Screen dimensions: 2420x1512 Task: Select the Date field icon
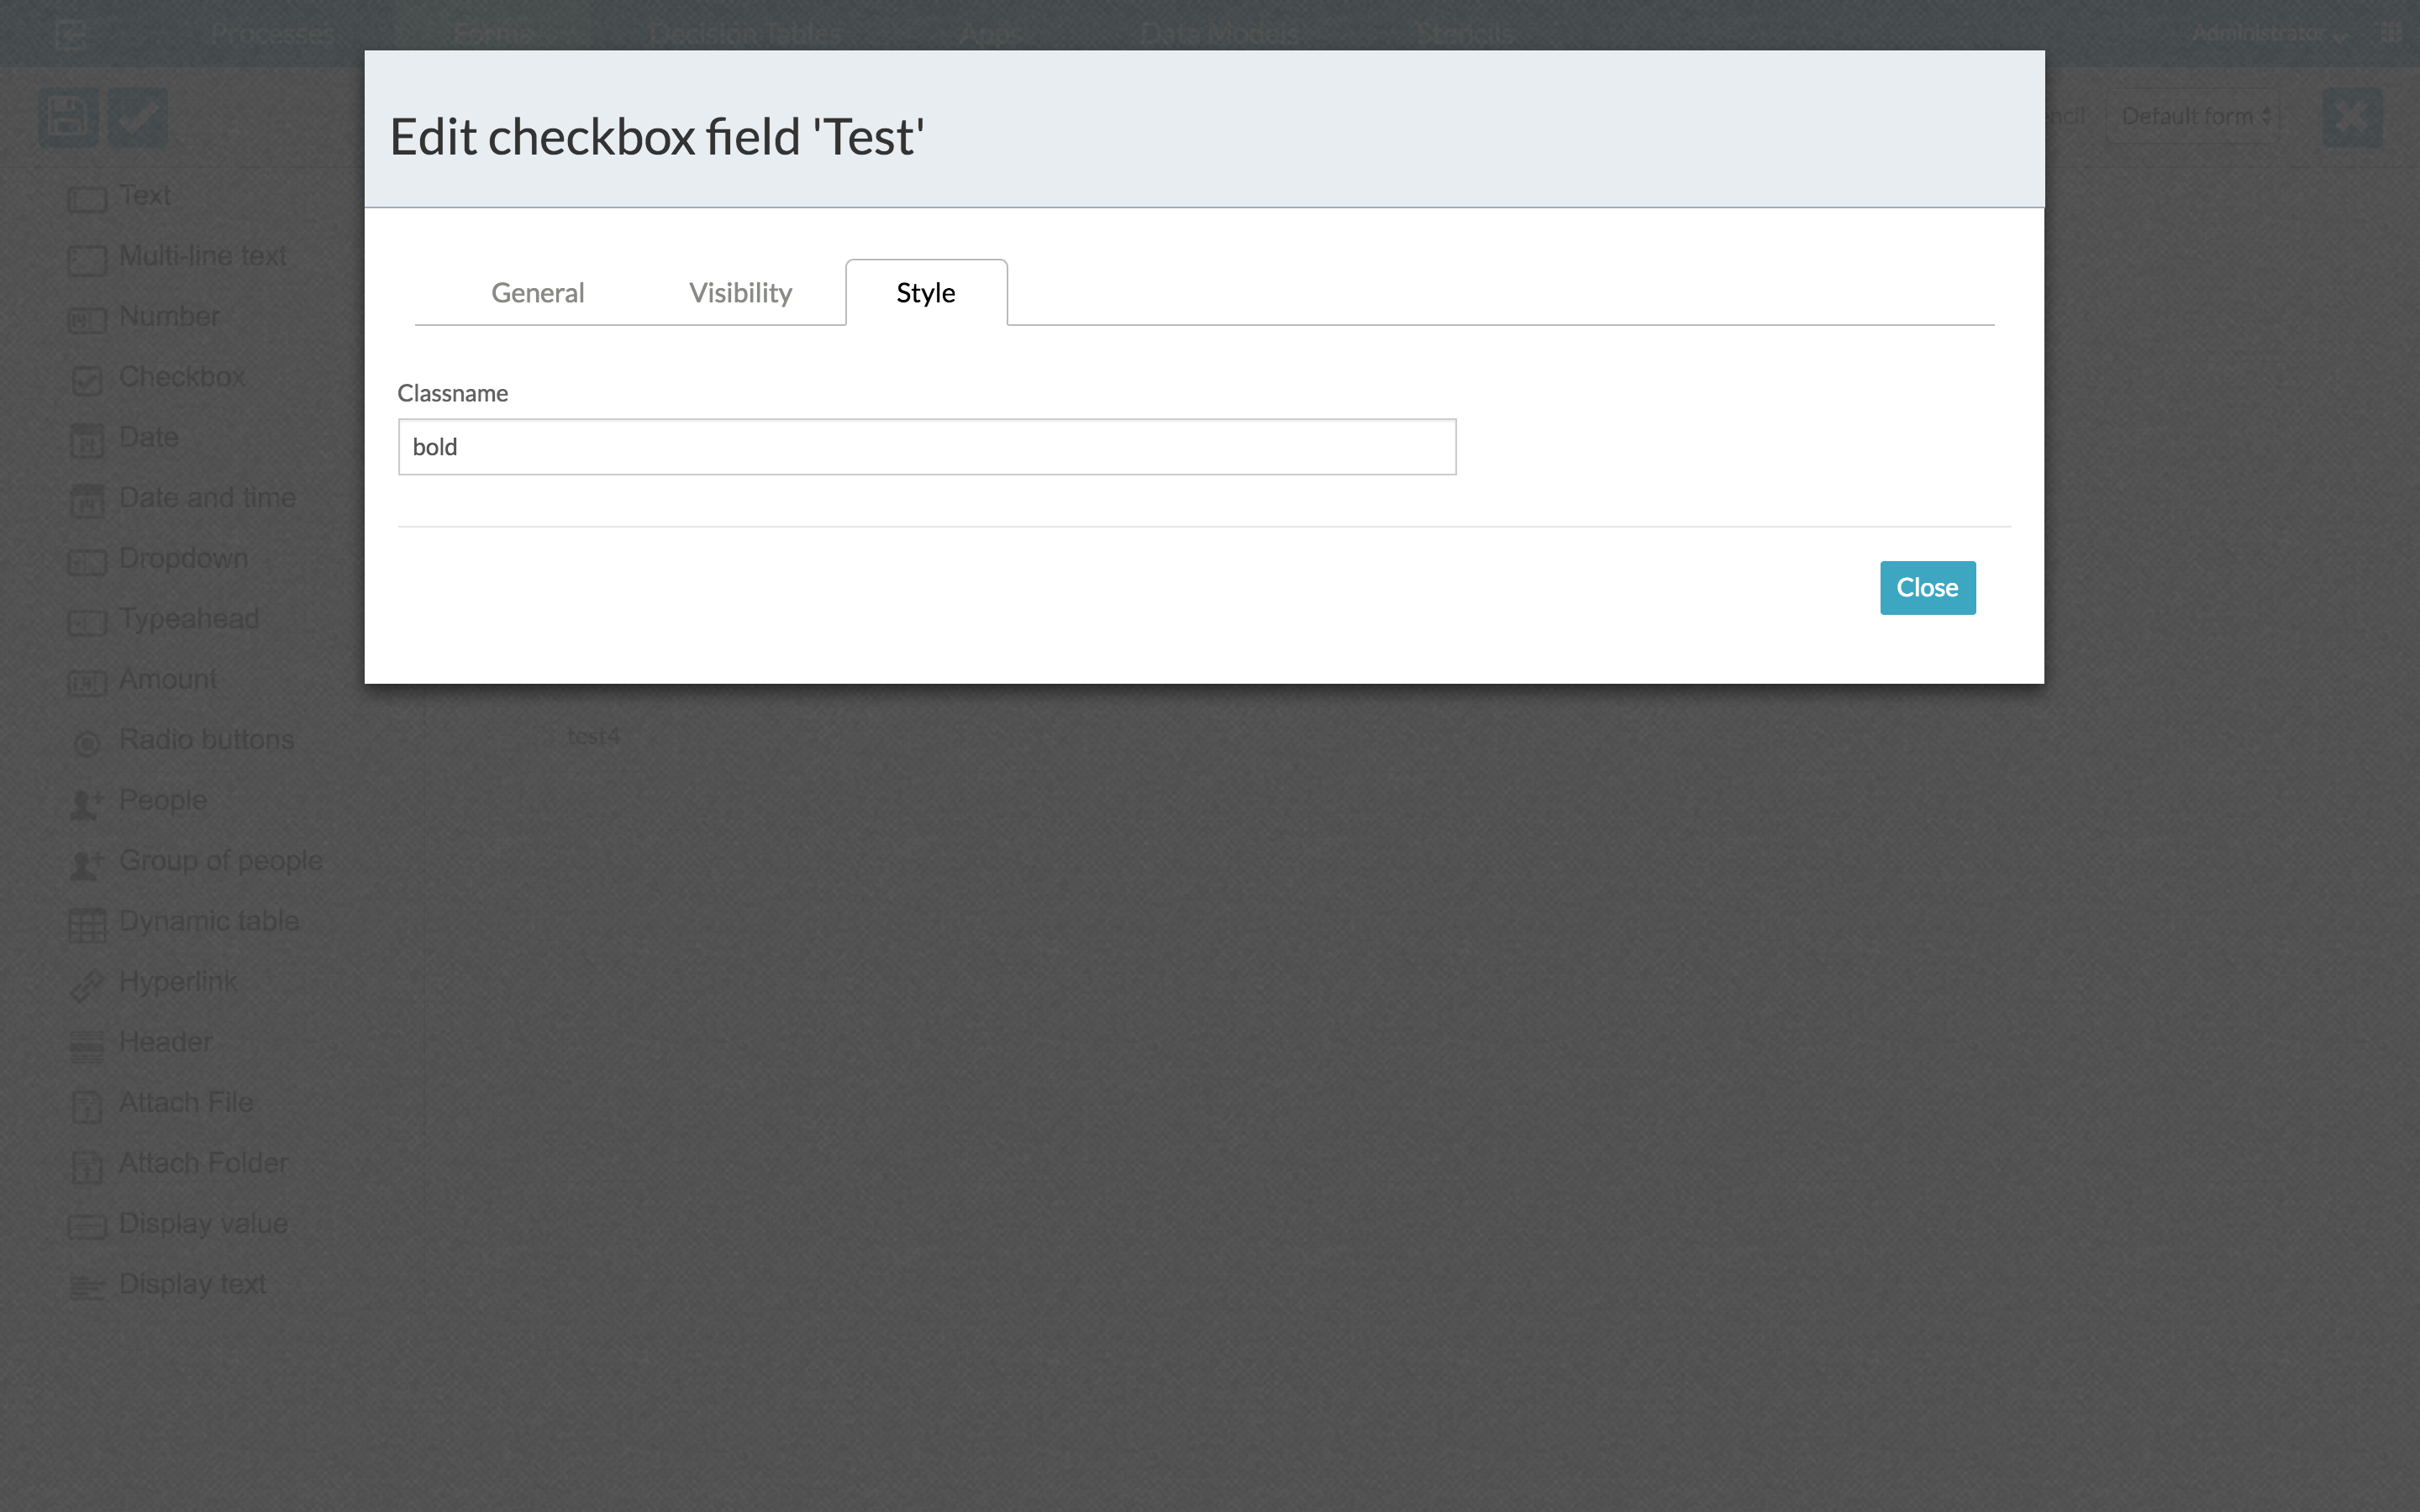click(87, 440)
